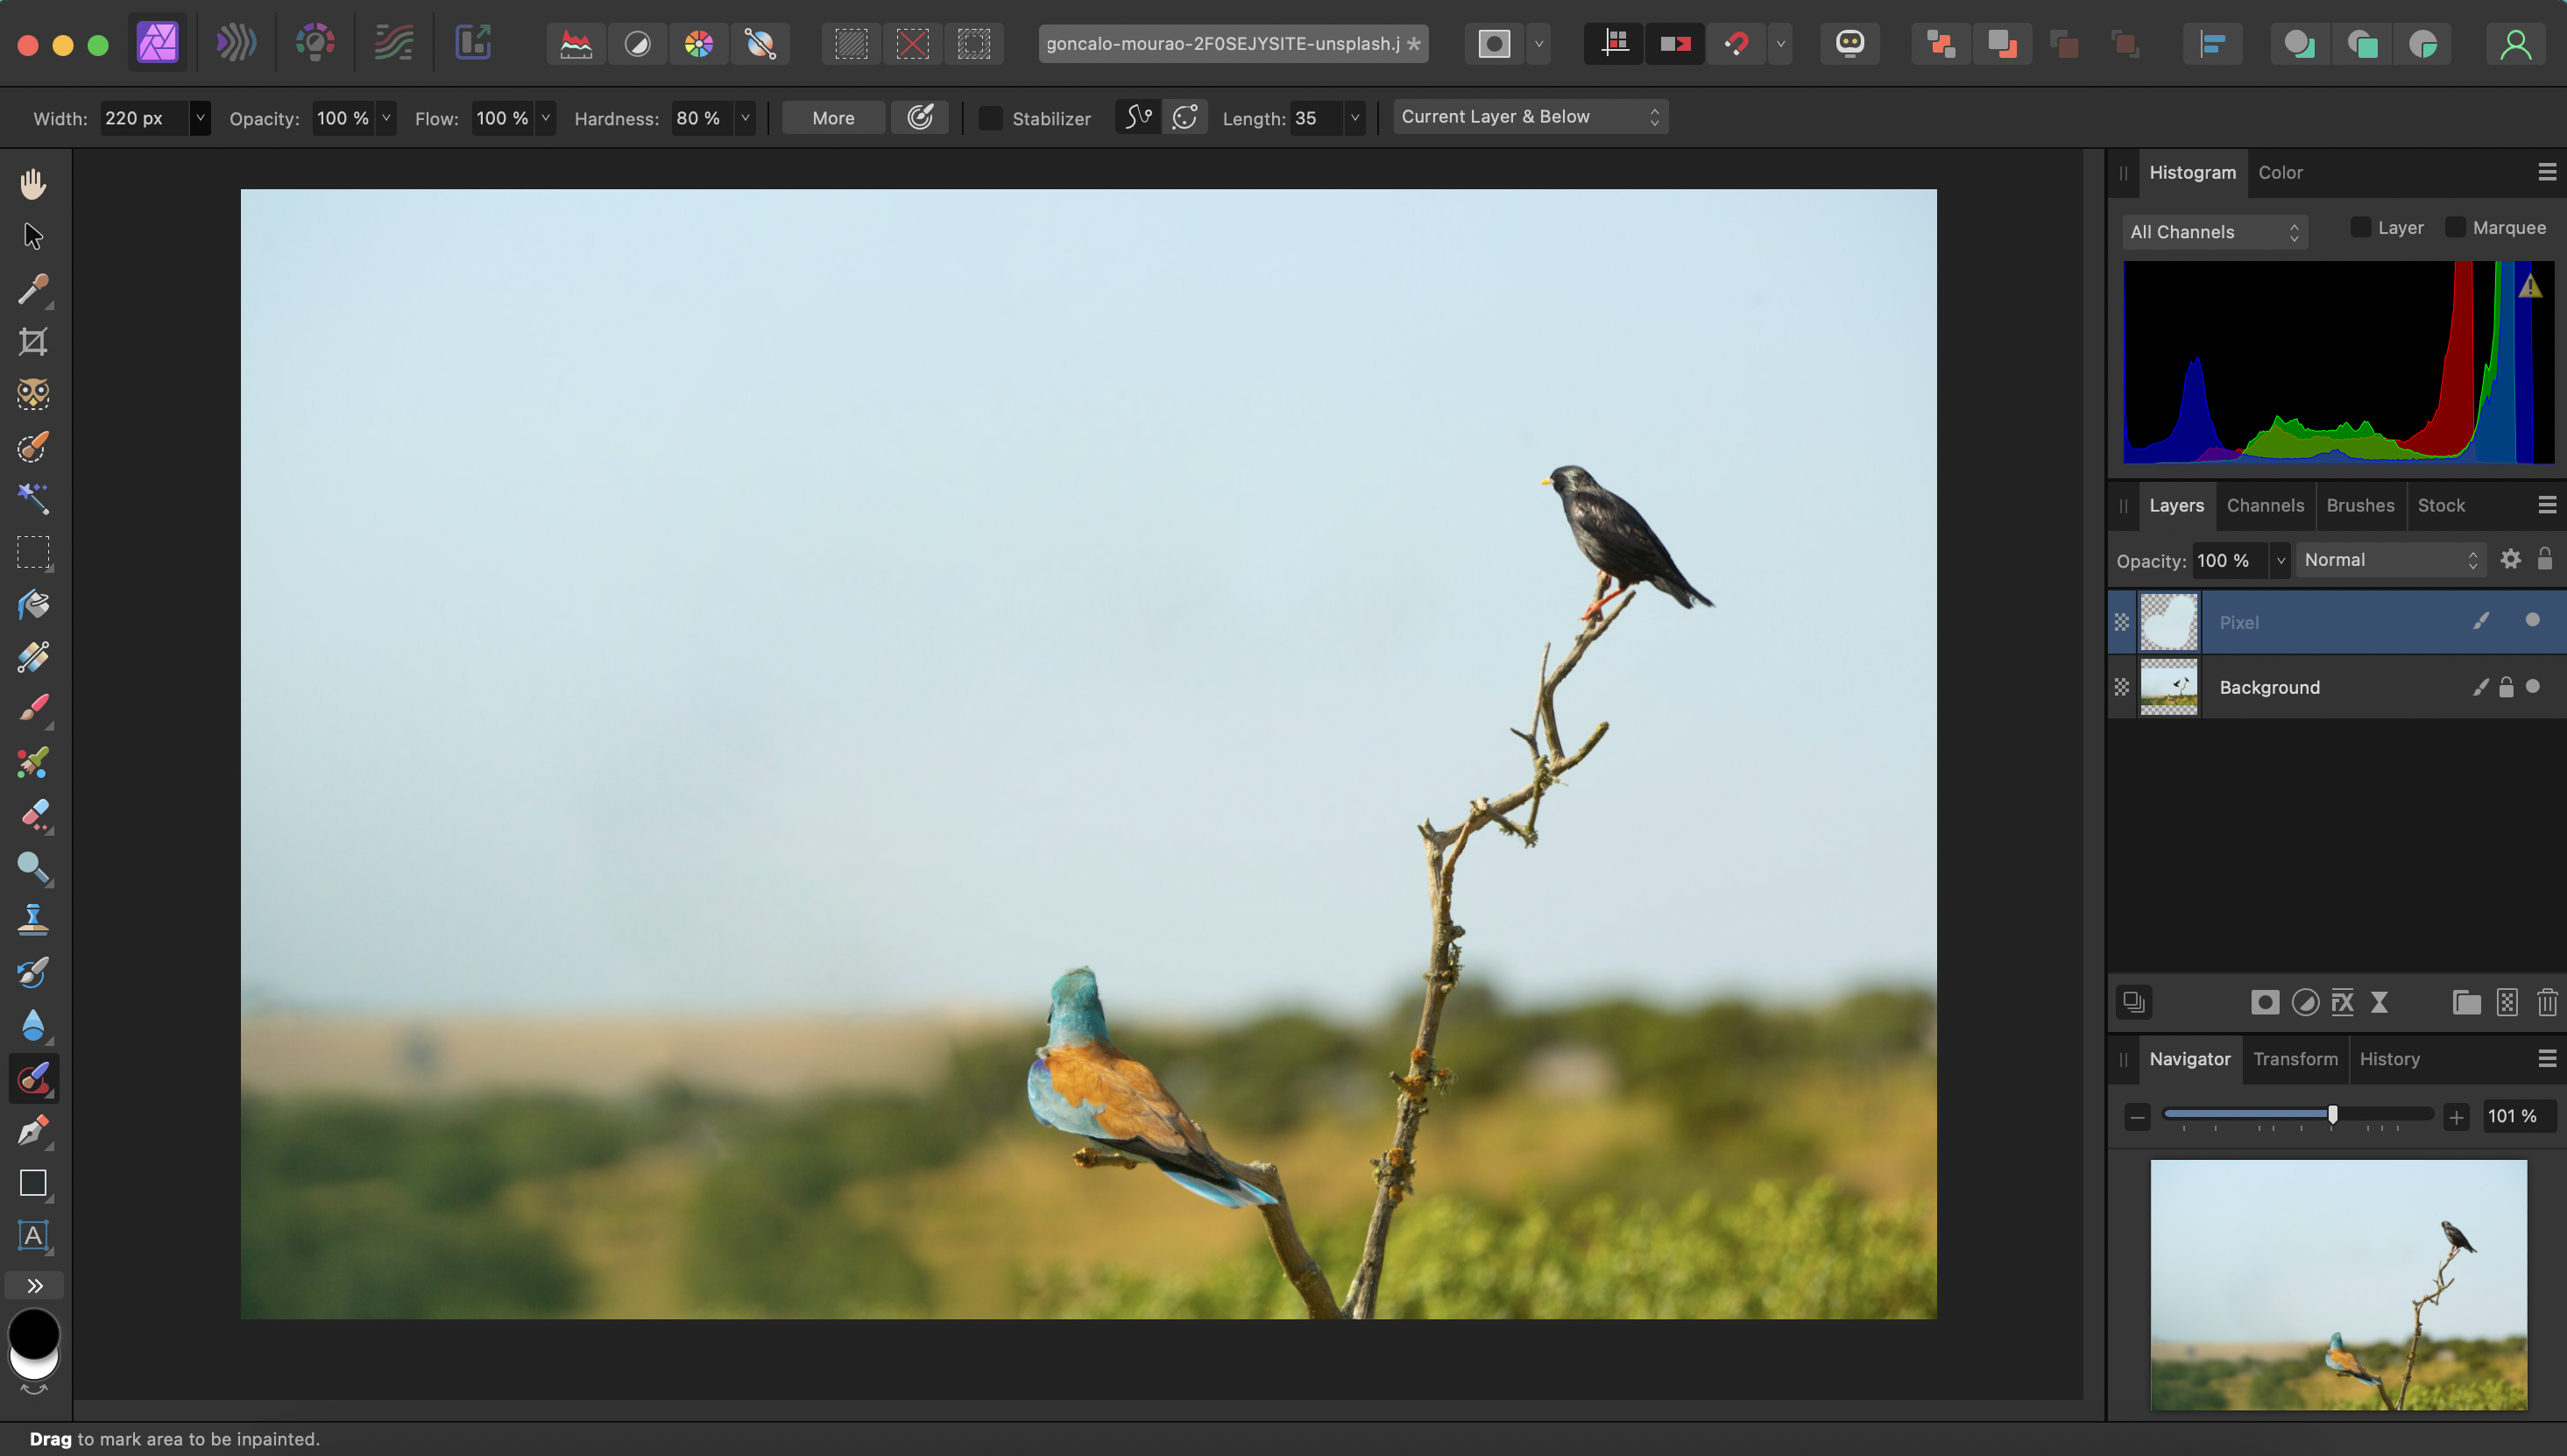Open the History tab
The image size is (2567, 1456).
[2388, 1058]
